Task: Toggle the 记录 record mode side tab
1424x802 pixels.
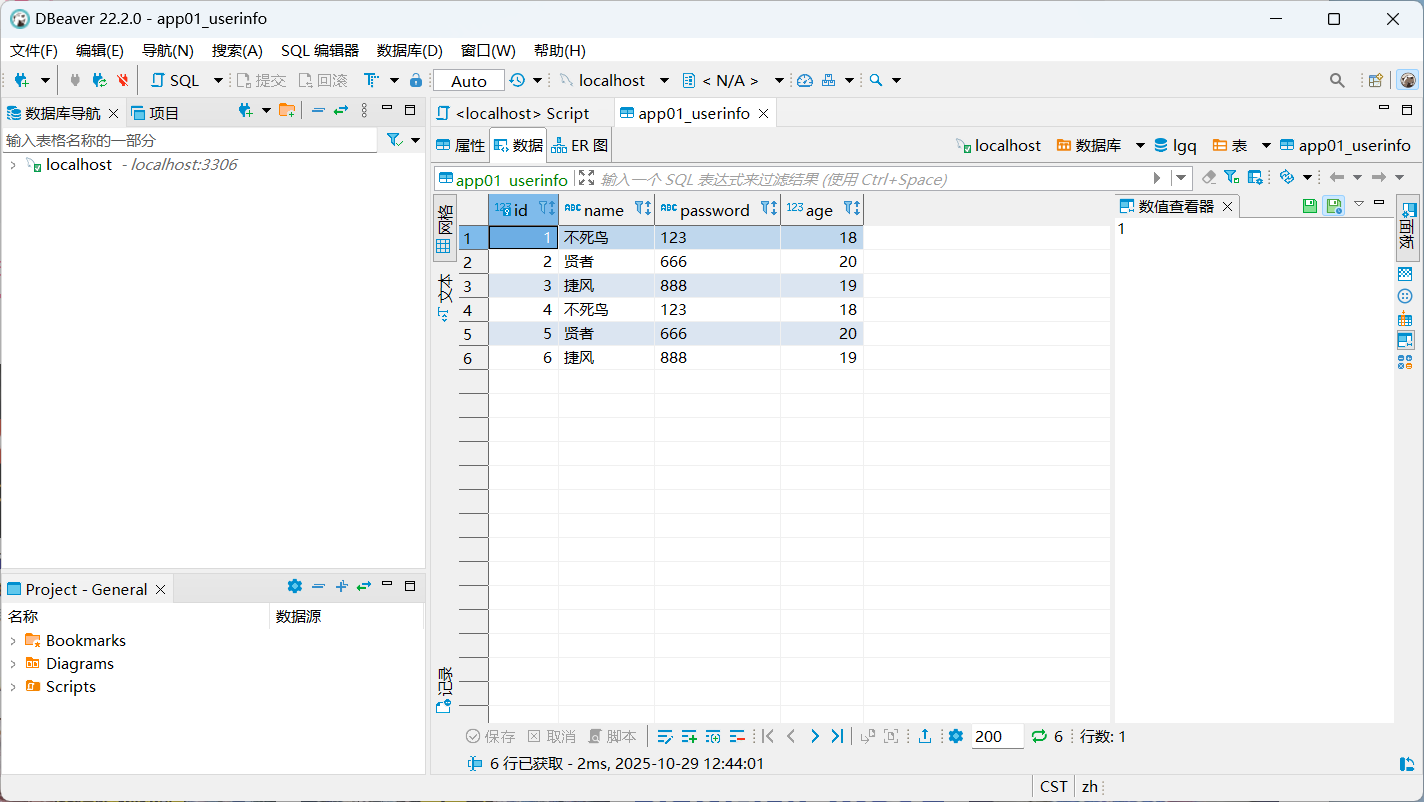Action: click(445, 689)
